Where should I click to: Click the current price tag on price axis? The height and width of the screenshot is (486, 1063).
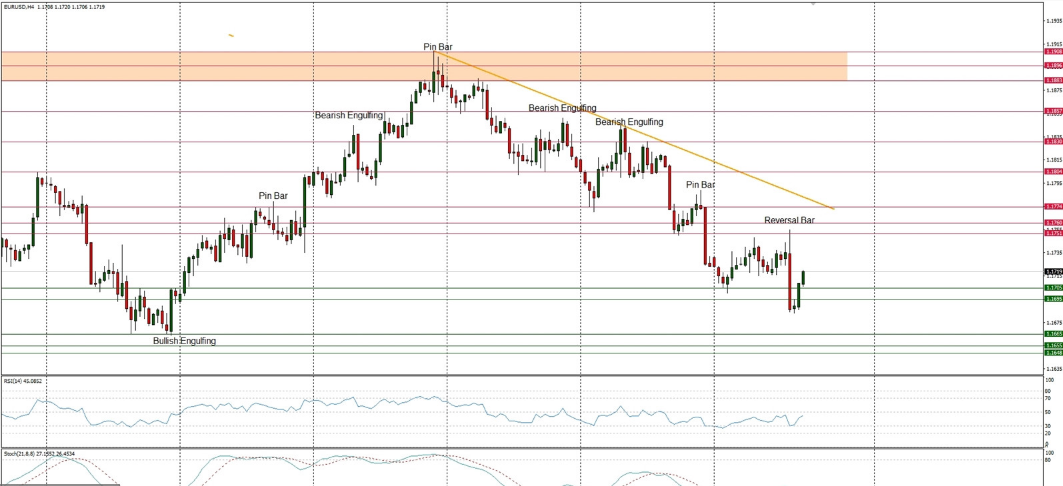click(1053, 271)
